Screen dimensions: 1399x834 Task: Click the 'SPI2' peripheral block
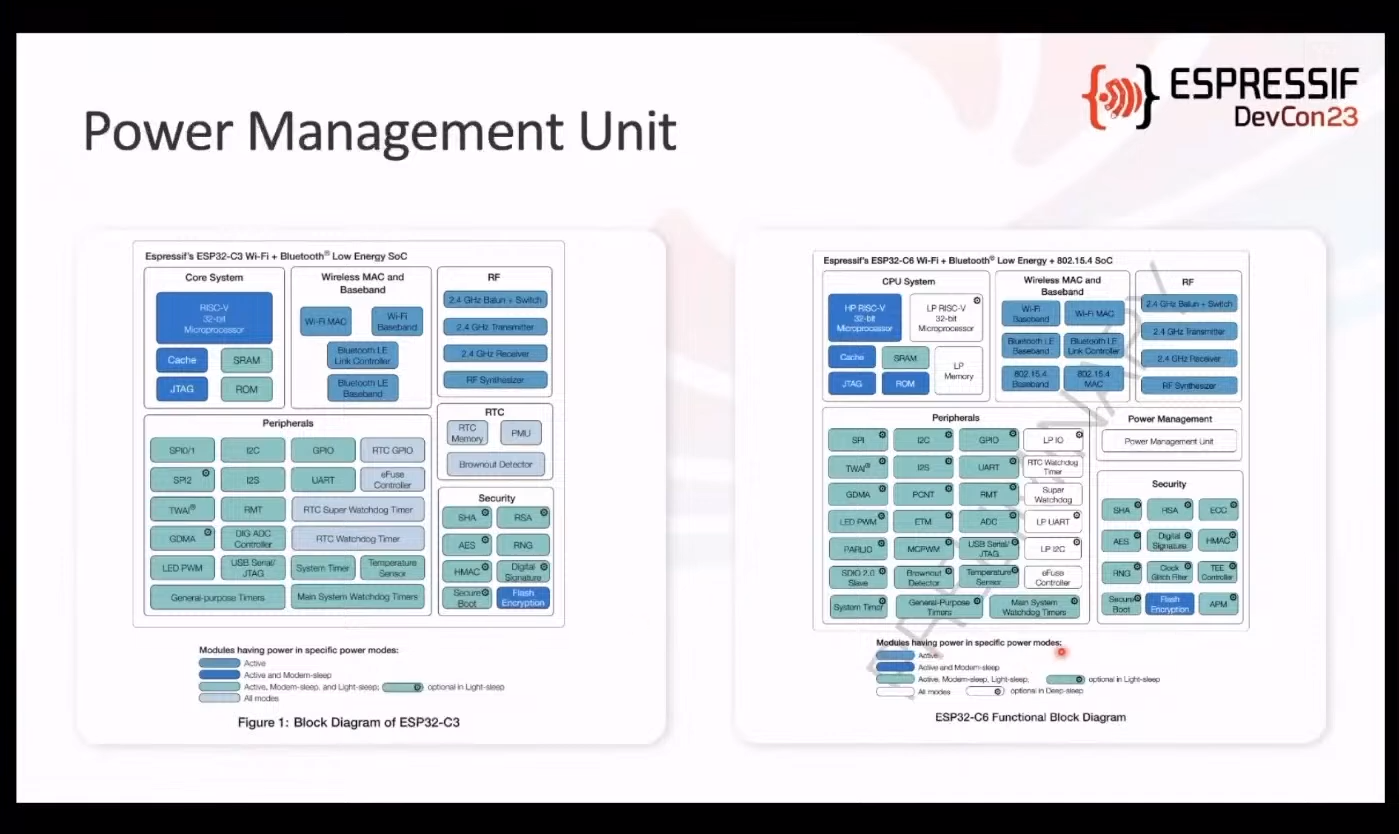tap(182, 480)
